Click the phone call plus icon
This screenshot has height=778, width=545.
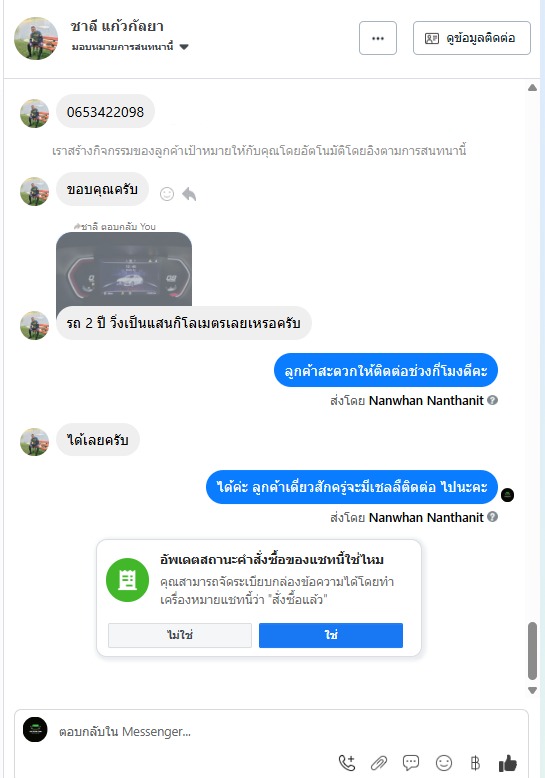(346, 763)
